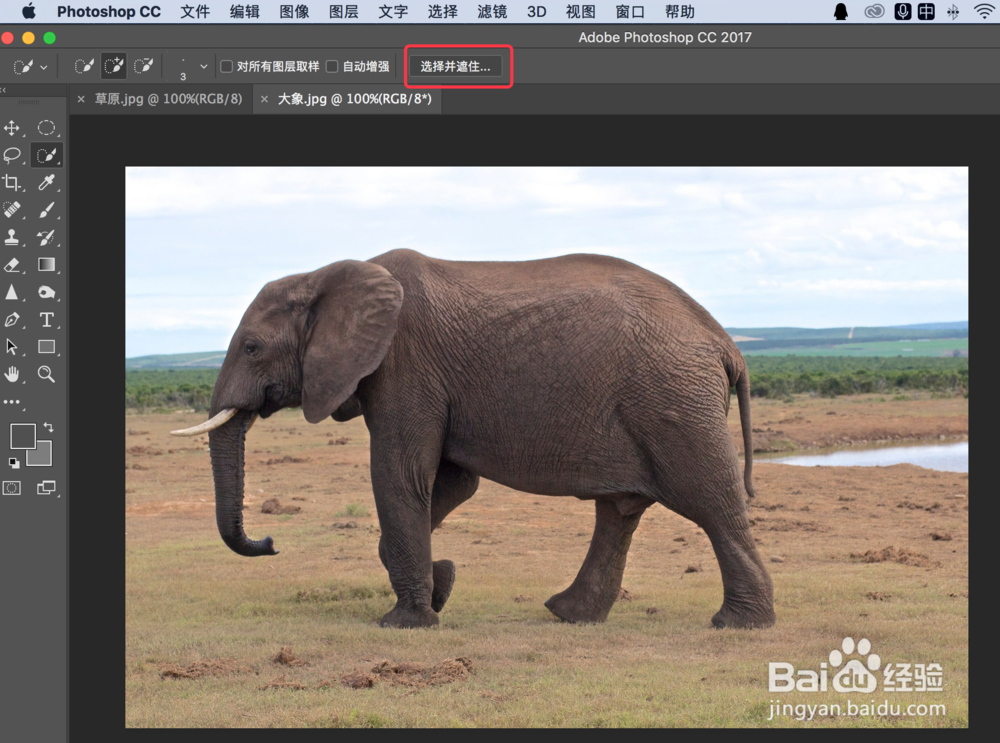Reset default foreground and background colors
Viewport: 1000px width, 743px height.
point(13,463)
